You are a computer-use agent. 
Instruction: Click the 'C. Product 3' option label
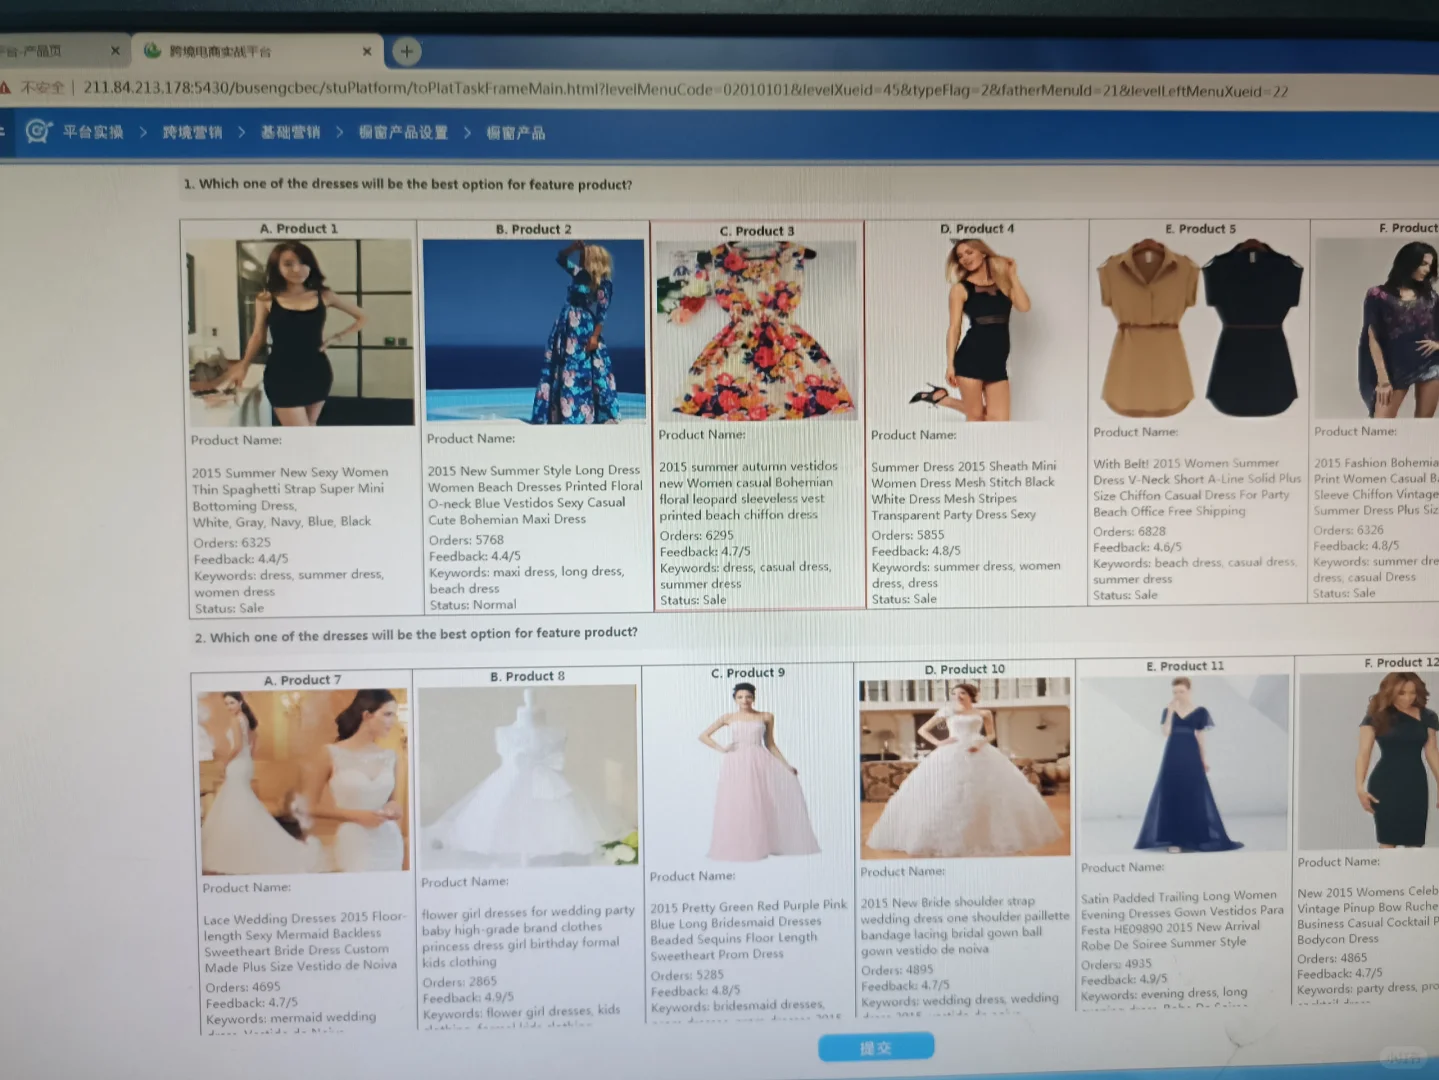click(757, 231)
